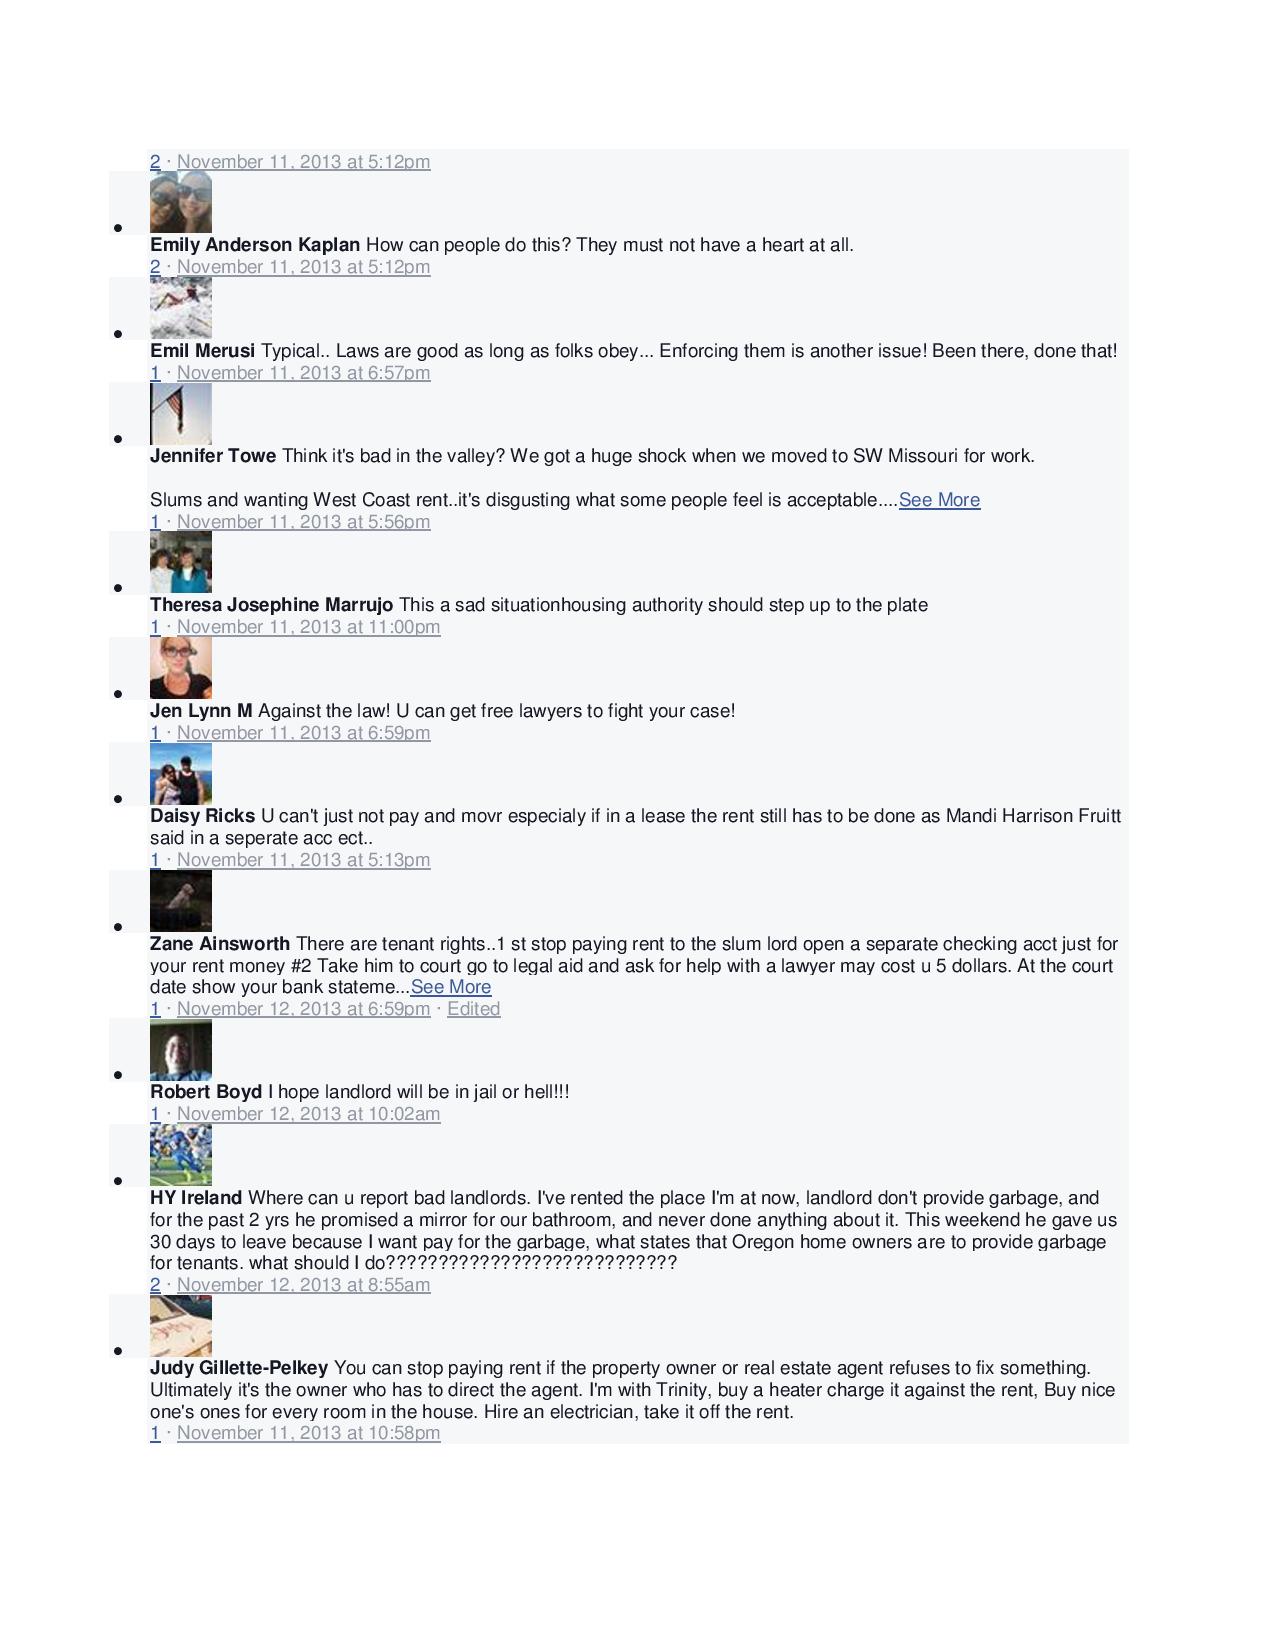
Task: Click timestamp November 11, 2013 at 6:57pm
Action: point(304,373)
